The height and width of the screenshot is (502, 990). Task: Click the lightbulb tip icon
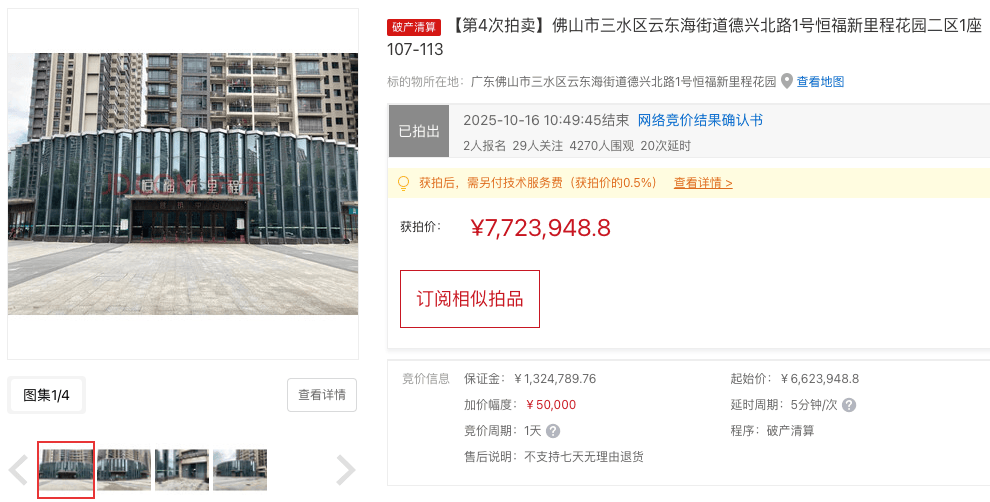click(x=403, y=184)
